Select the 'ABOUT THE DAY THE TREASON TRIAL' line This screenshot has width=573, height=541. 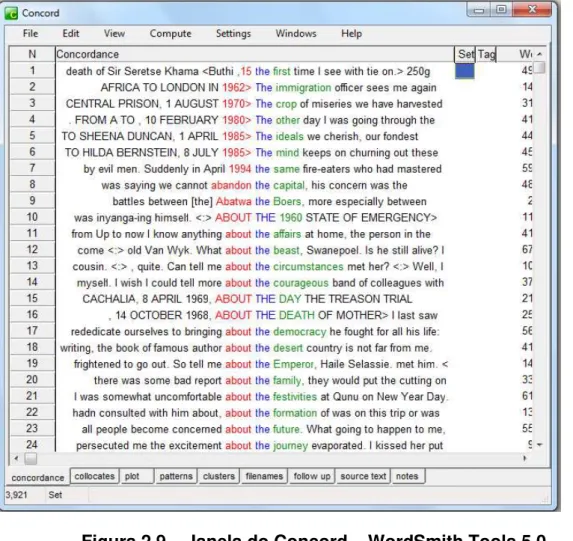point(255,299)
